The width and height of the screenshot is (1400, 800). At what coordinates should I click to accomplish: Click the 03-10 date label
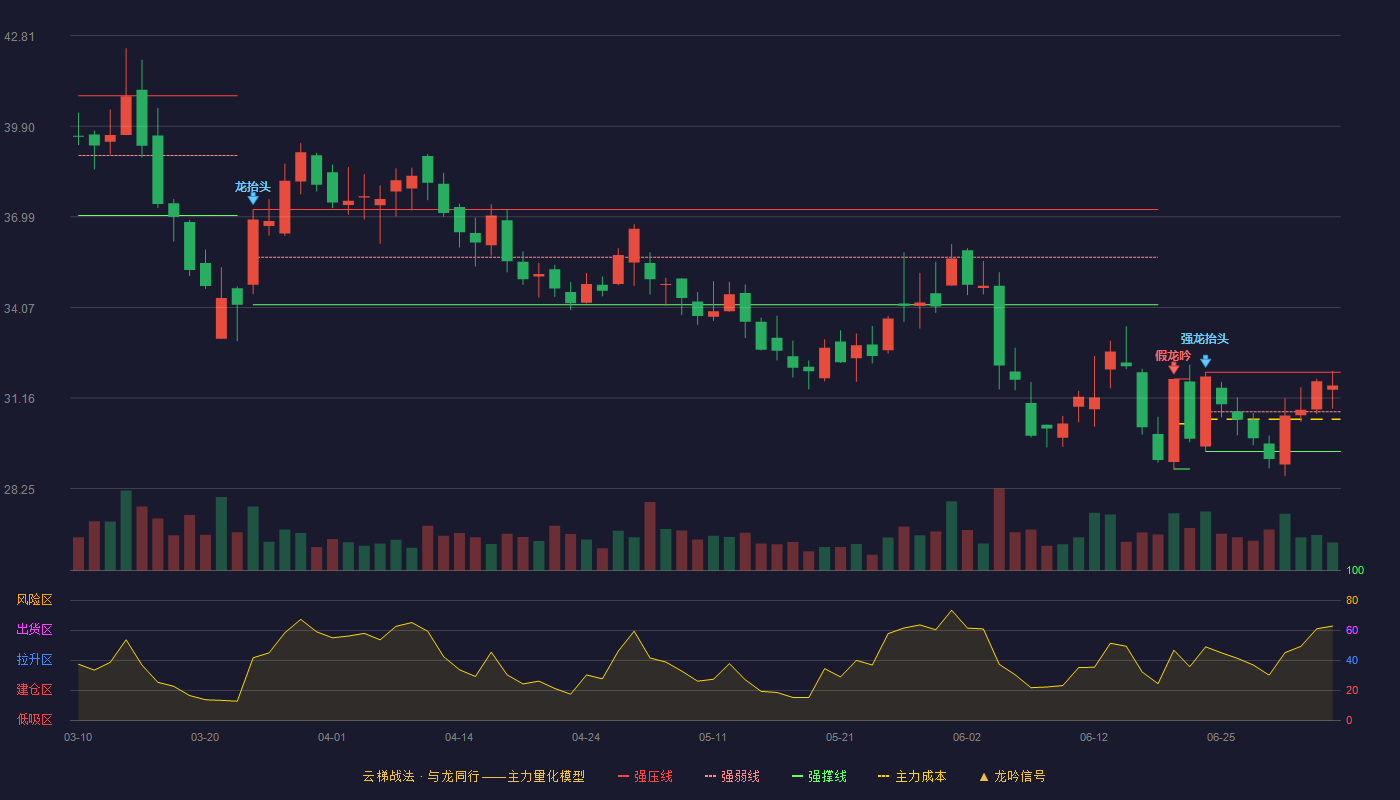coord(78,737)
